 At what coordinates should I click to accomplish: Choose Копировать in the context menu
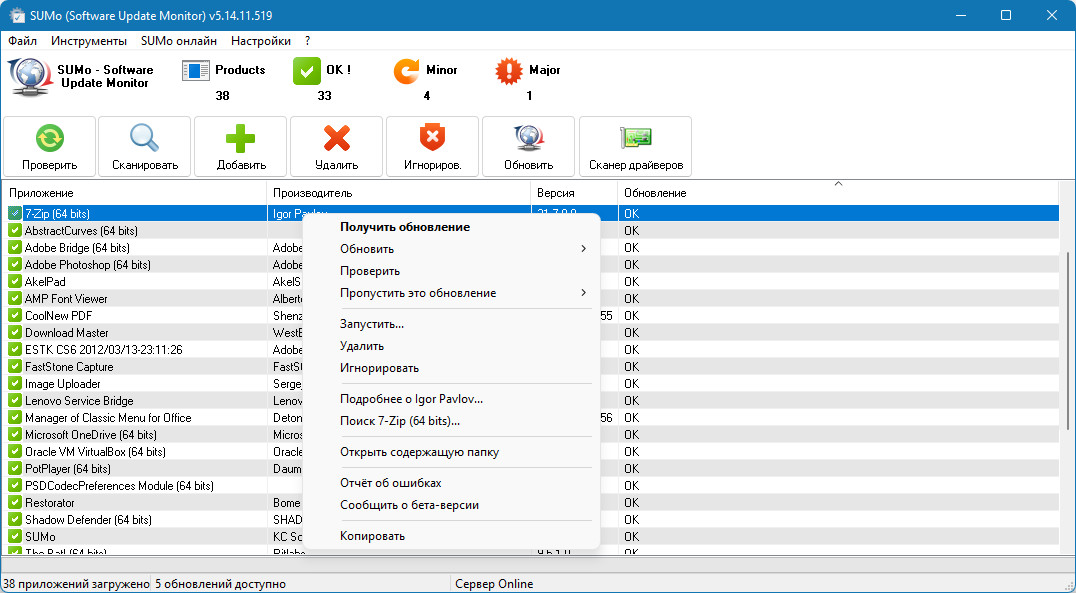pos(372,536)
